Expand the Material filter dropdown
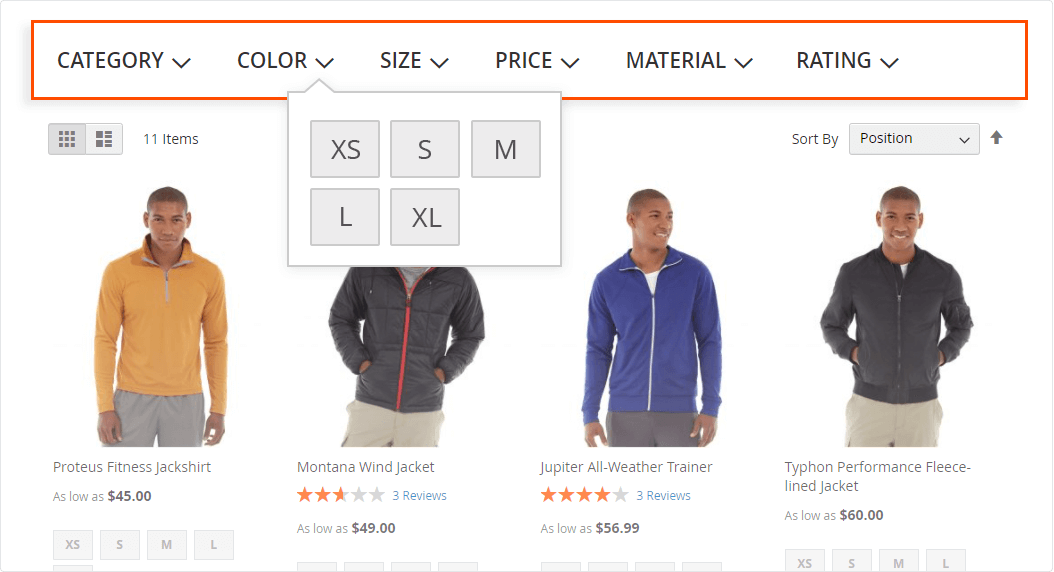Image resolution: width=1054 pixels, height=572 pixels. [x=688, y=61]
